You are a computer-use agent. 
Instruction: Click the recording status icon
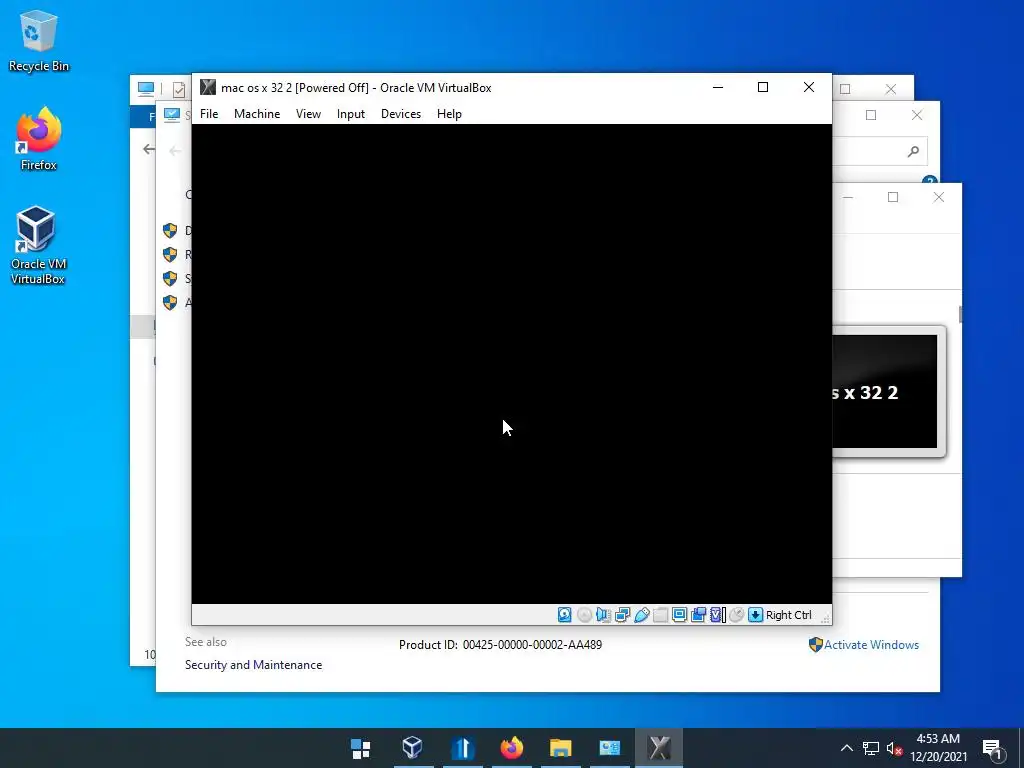coord(698,615)
